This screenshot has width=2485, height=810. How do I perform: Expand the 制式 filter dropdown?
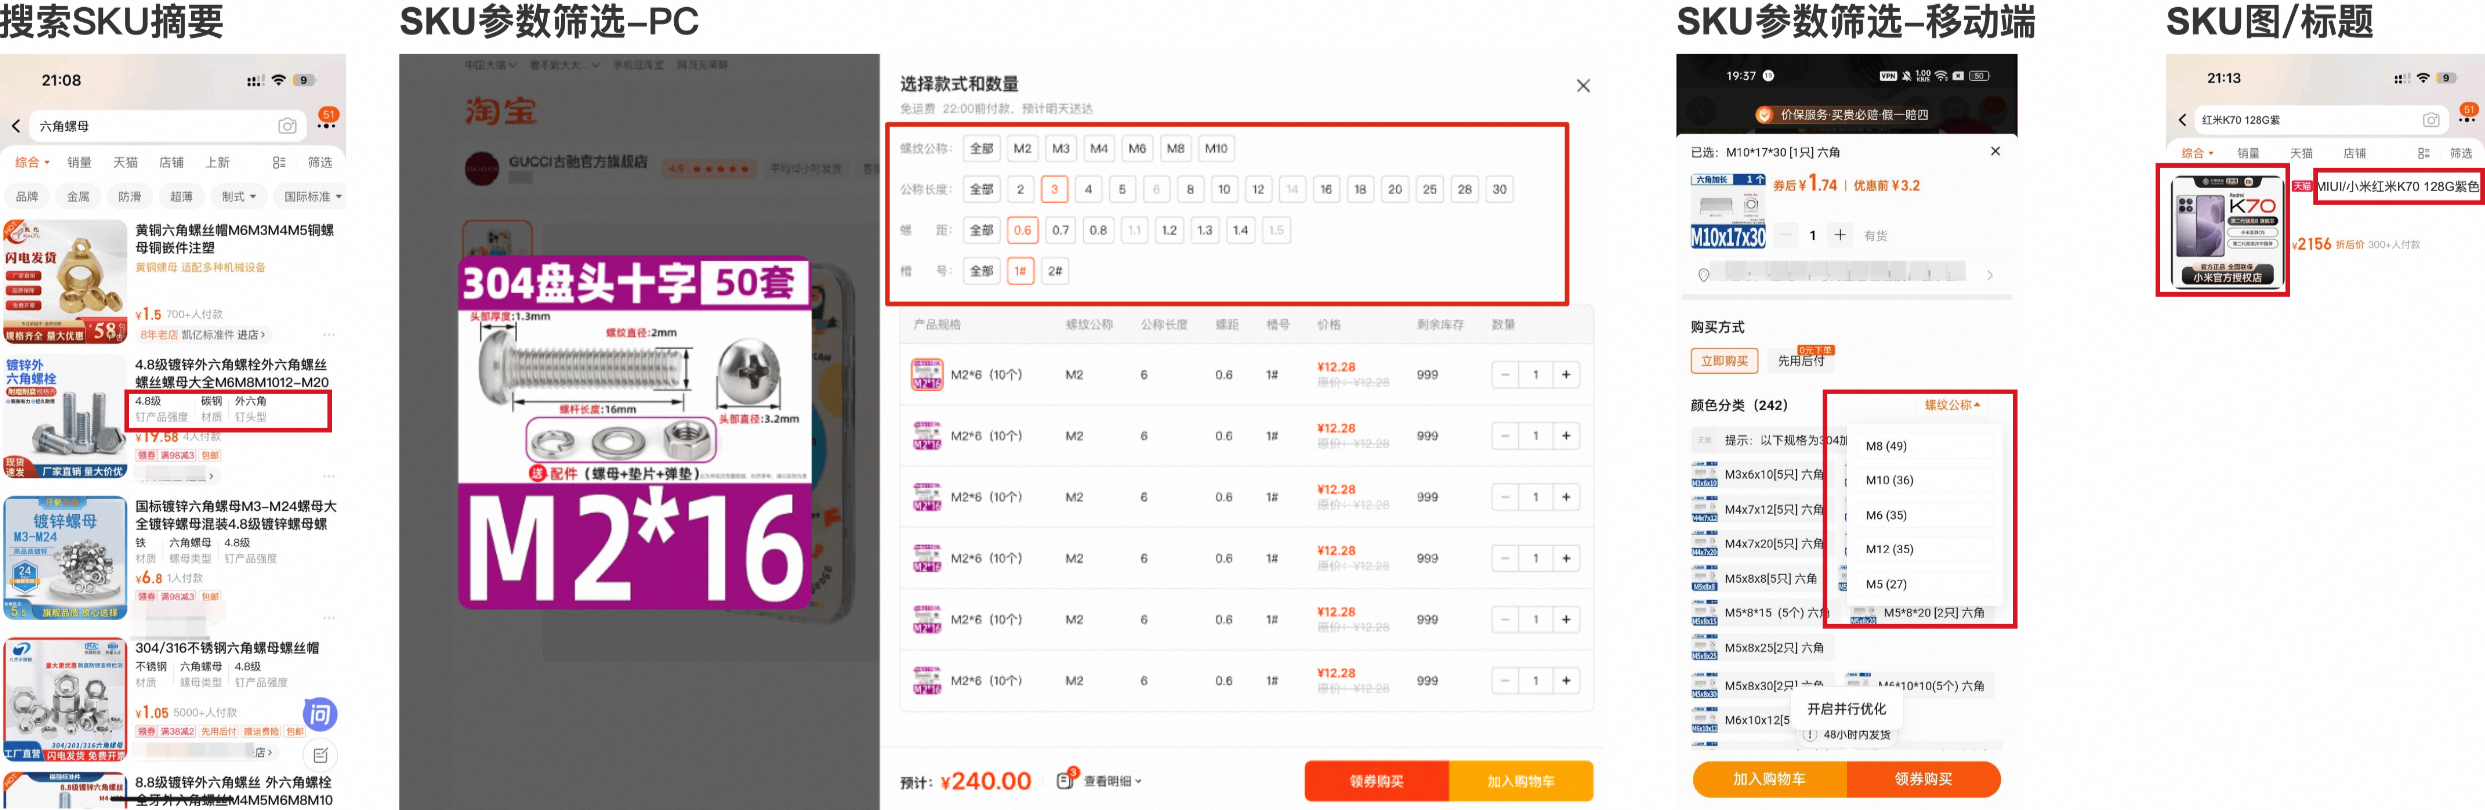click(239, 196)
